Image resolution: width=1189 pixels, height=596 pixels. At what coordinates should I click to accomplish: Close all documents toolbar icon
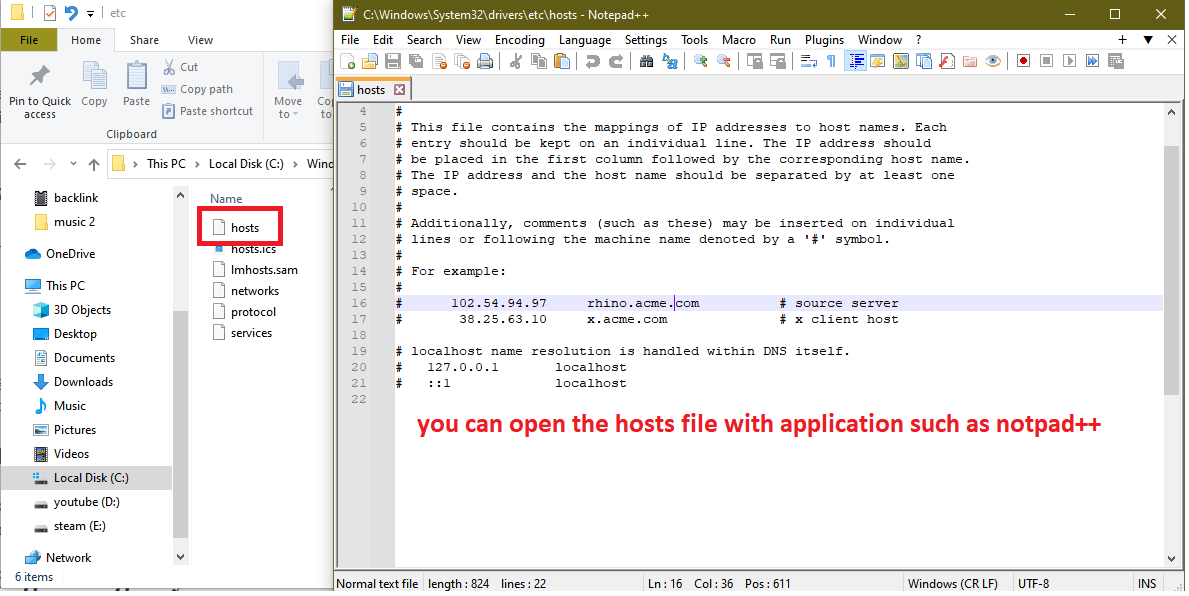(462, 61)
